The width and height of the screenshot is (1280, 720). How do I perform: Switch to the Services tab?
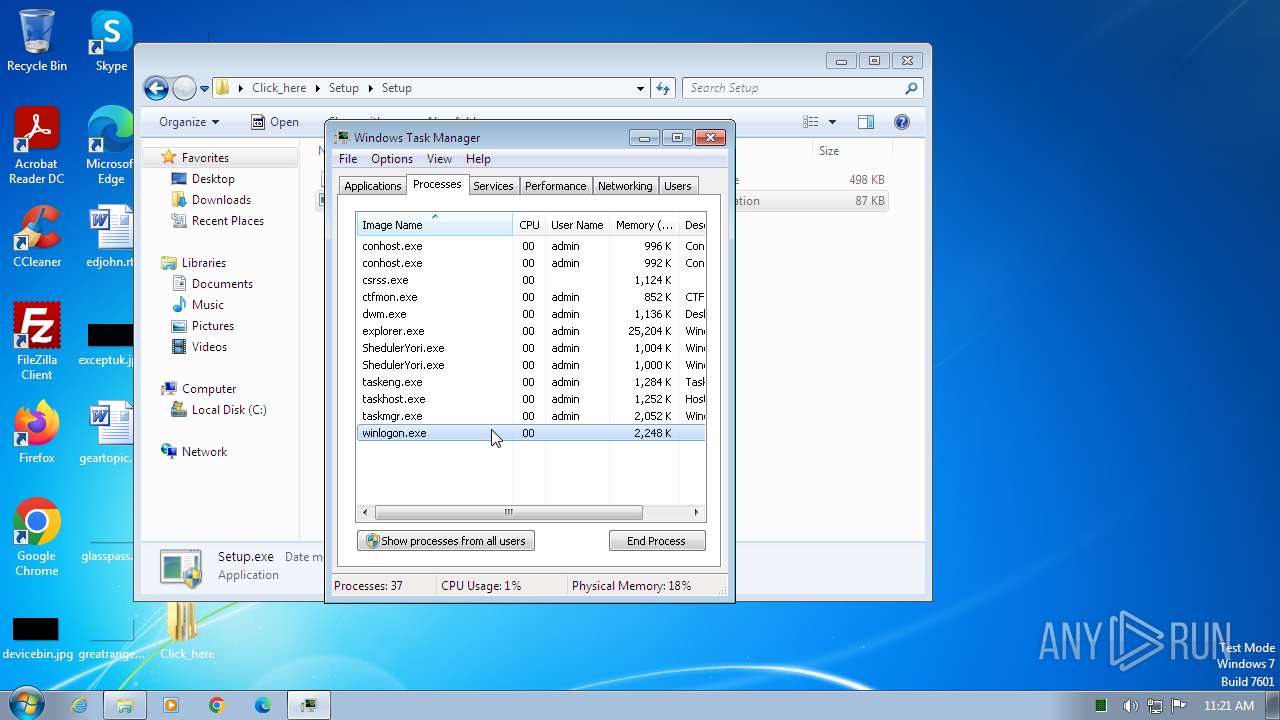pos(493,186)
